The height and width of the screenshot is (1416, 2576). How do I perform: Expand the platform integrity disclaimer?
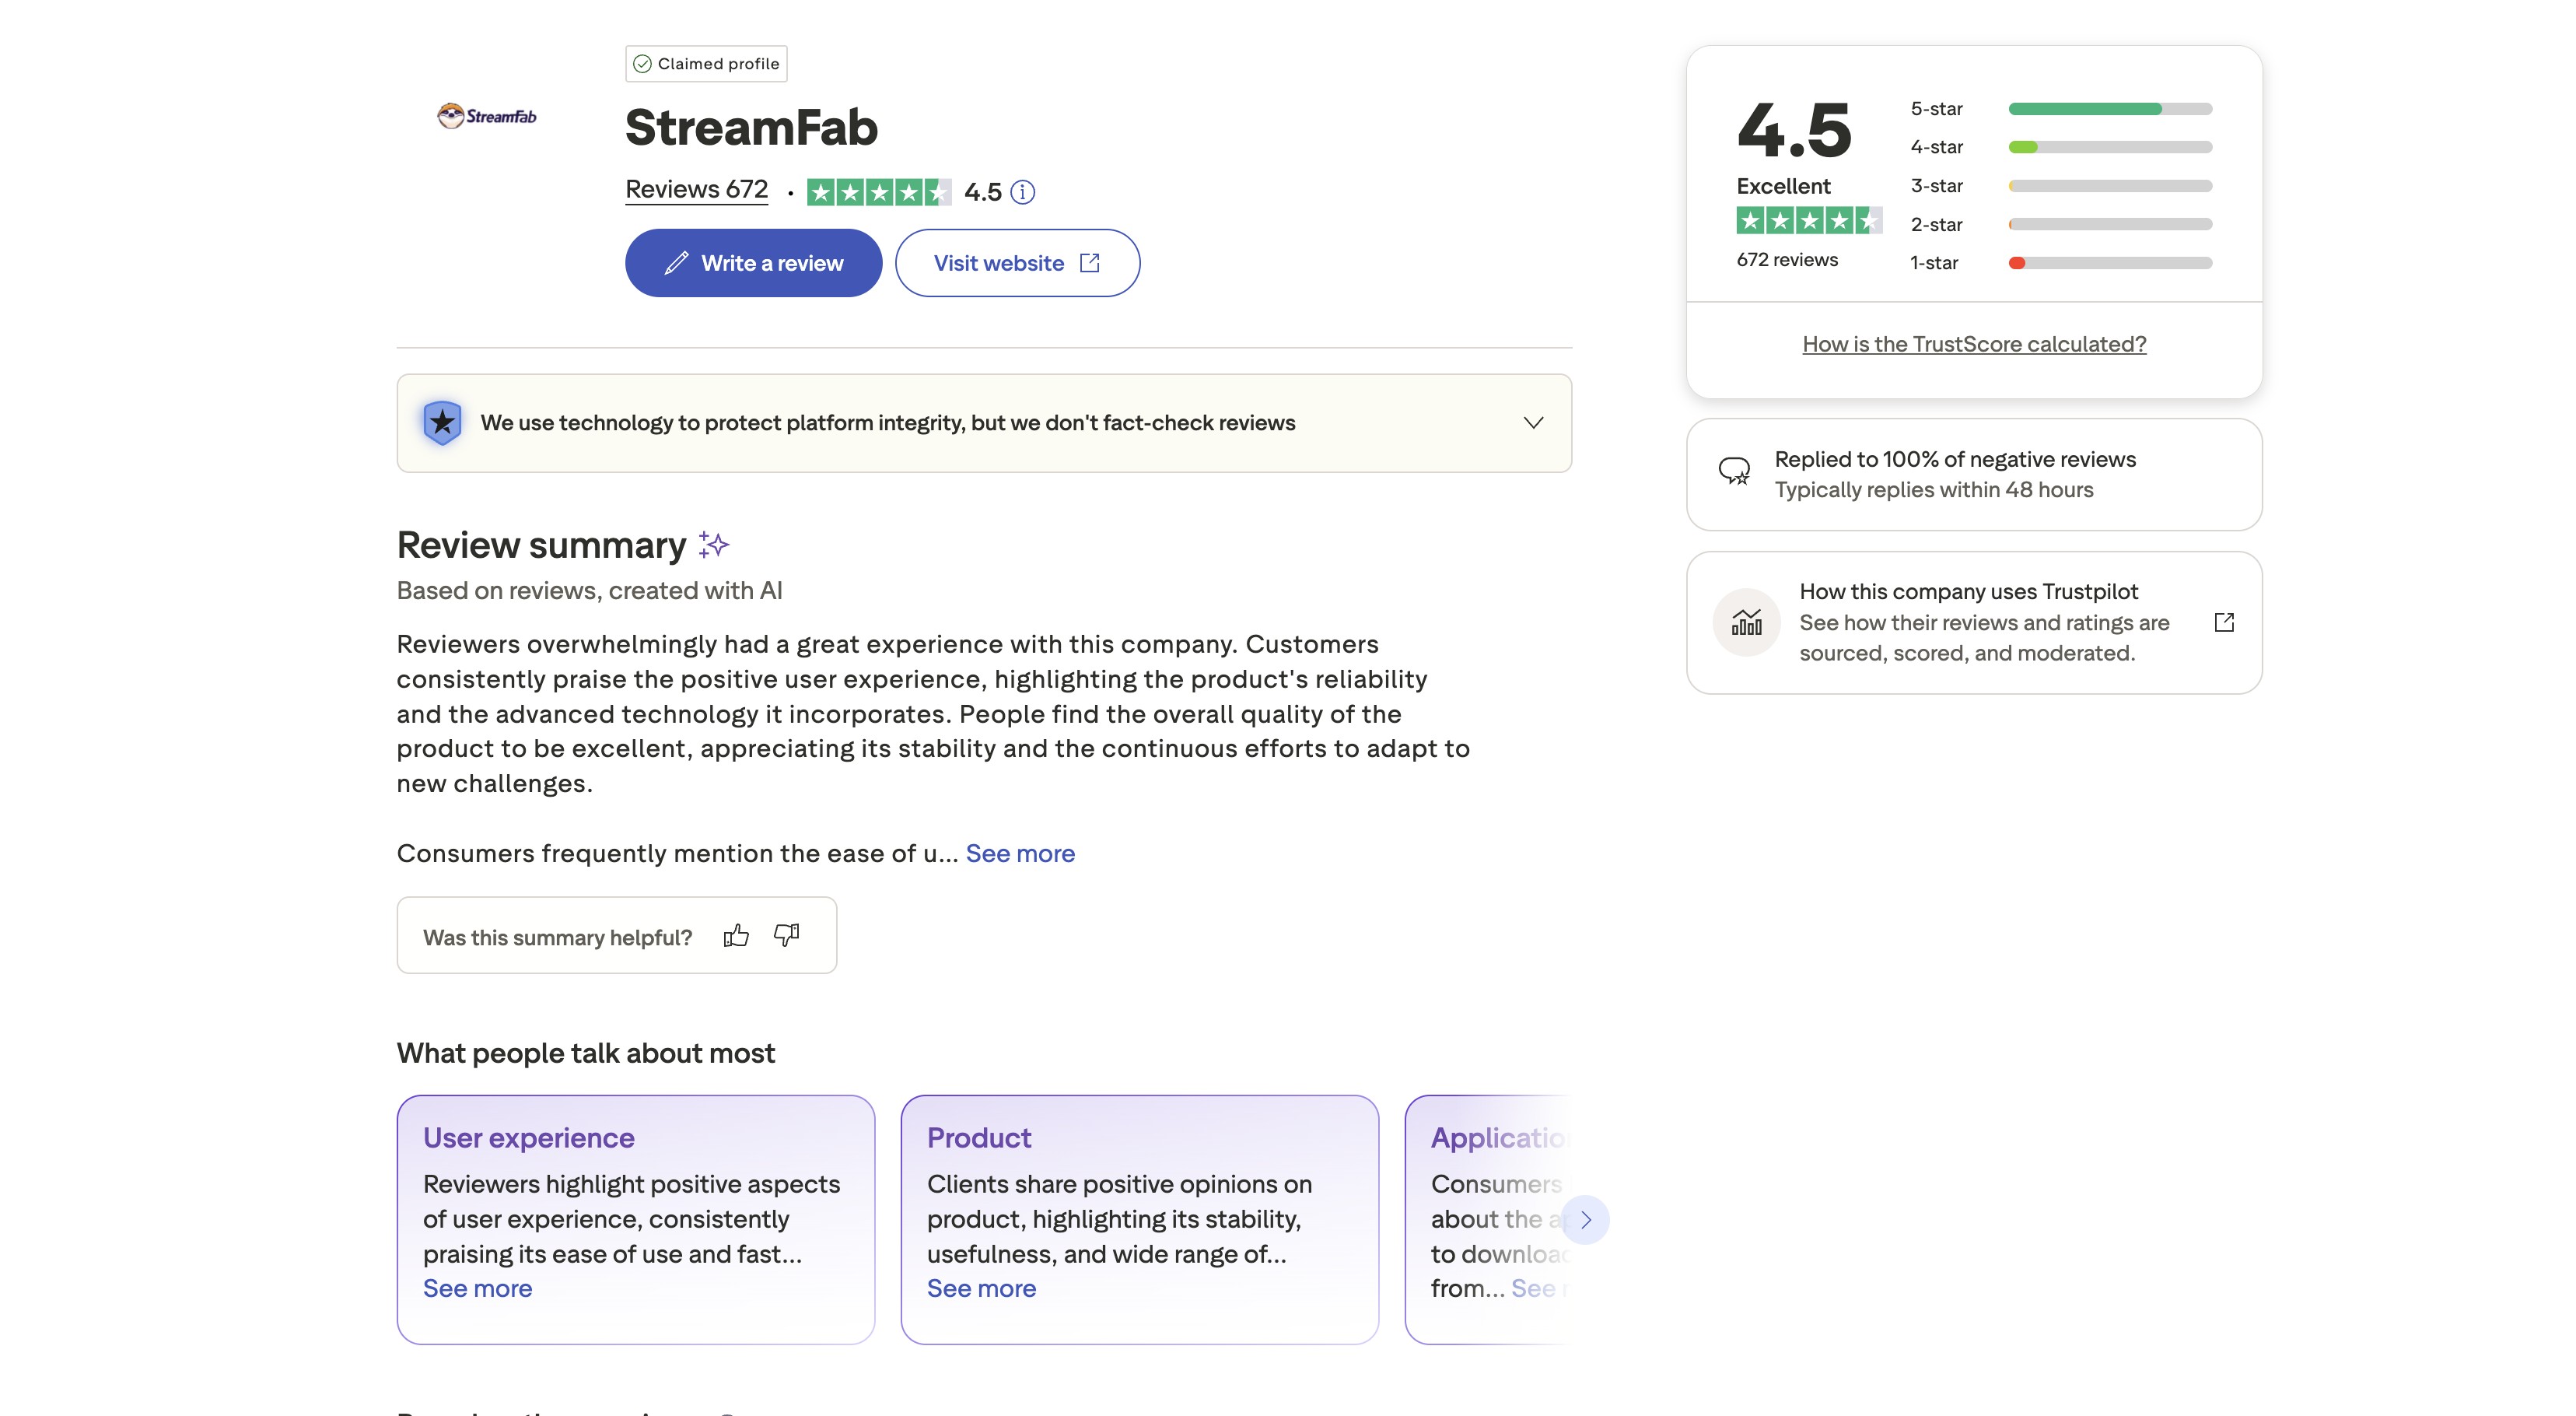[x=1533, y=422]
